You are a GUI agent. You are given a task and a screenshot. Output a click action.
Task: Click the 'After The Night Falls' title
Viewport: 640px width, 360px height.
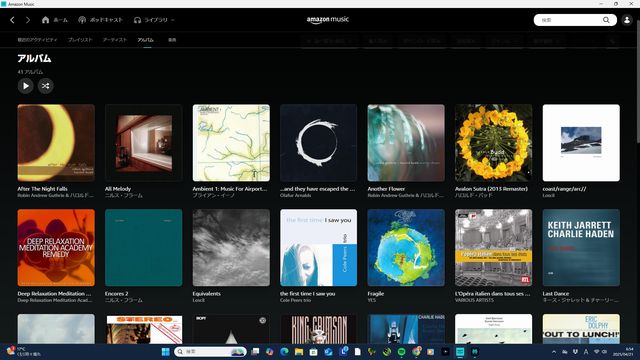[42, 189]
